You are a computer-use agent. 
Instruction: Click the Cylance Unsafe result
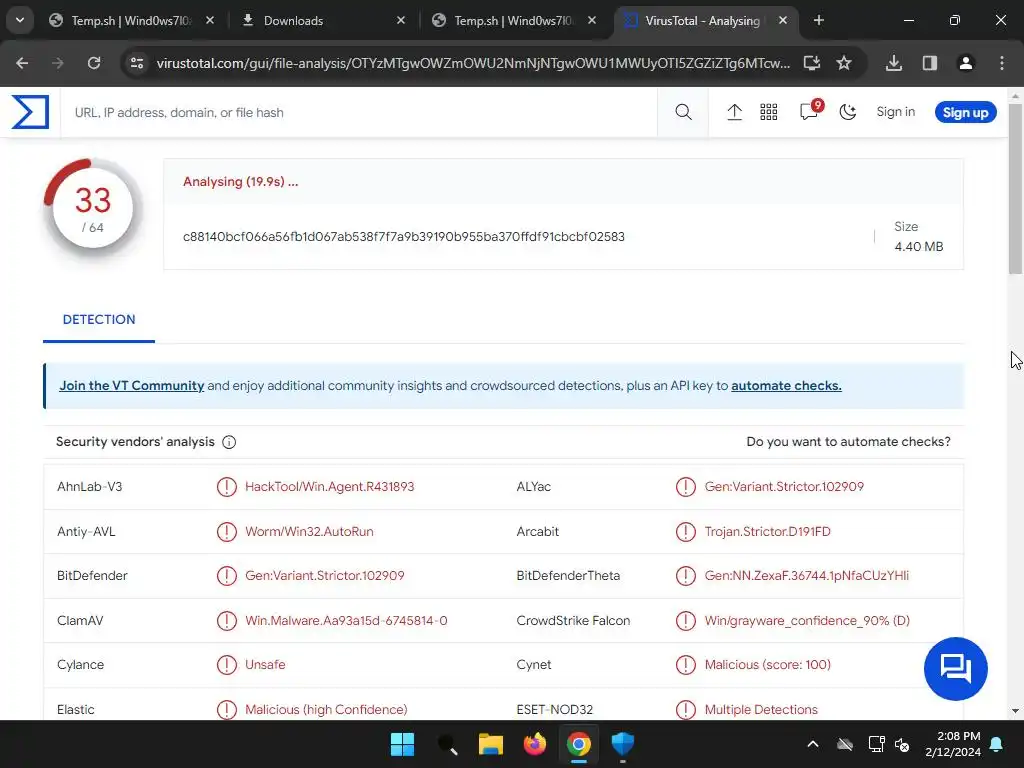coord(265,665)
